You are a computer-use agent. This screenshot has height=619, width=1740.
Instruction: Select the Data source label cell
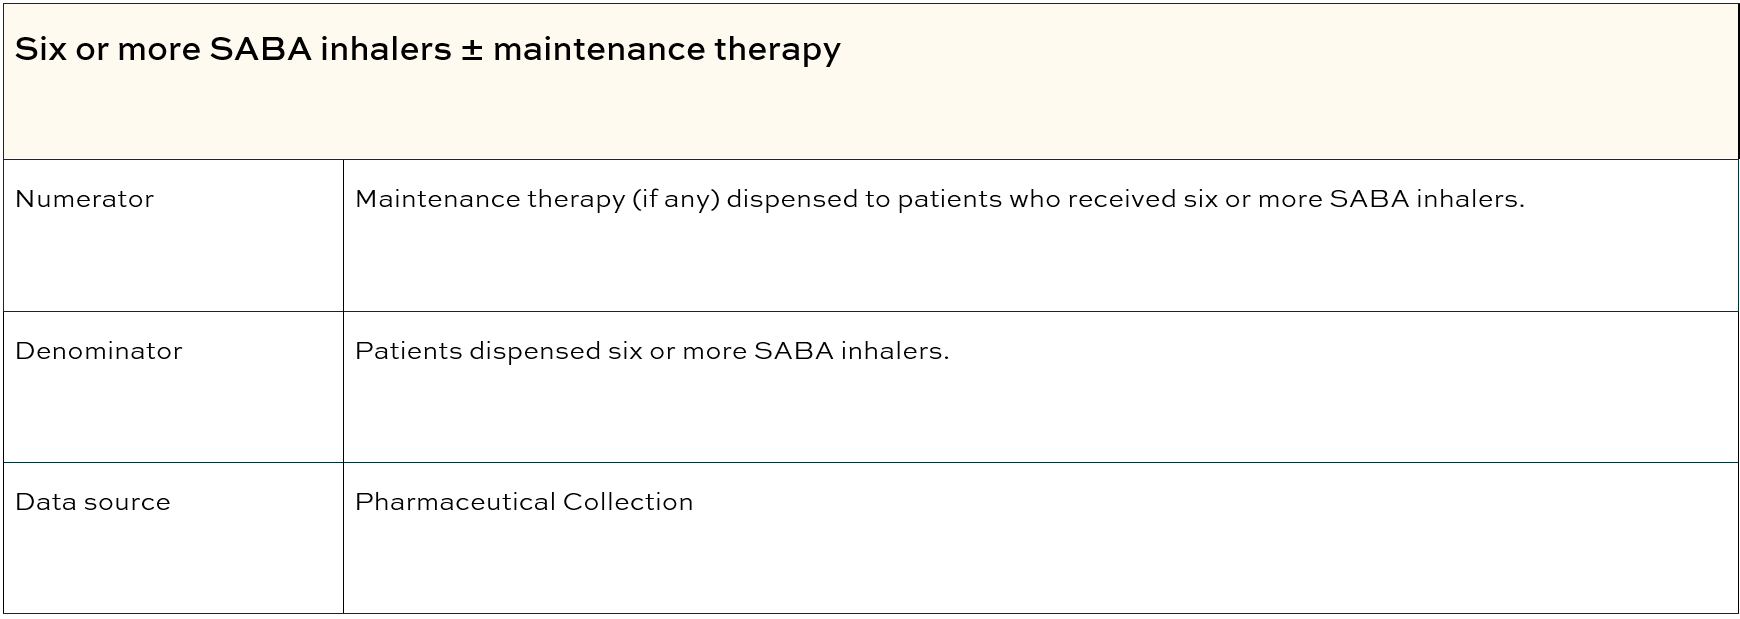93,502
